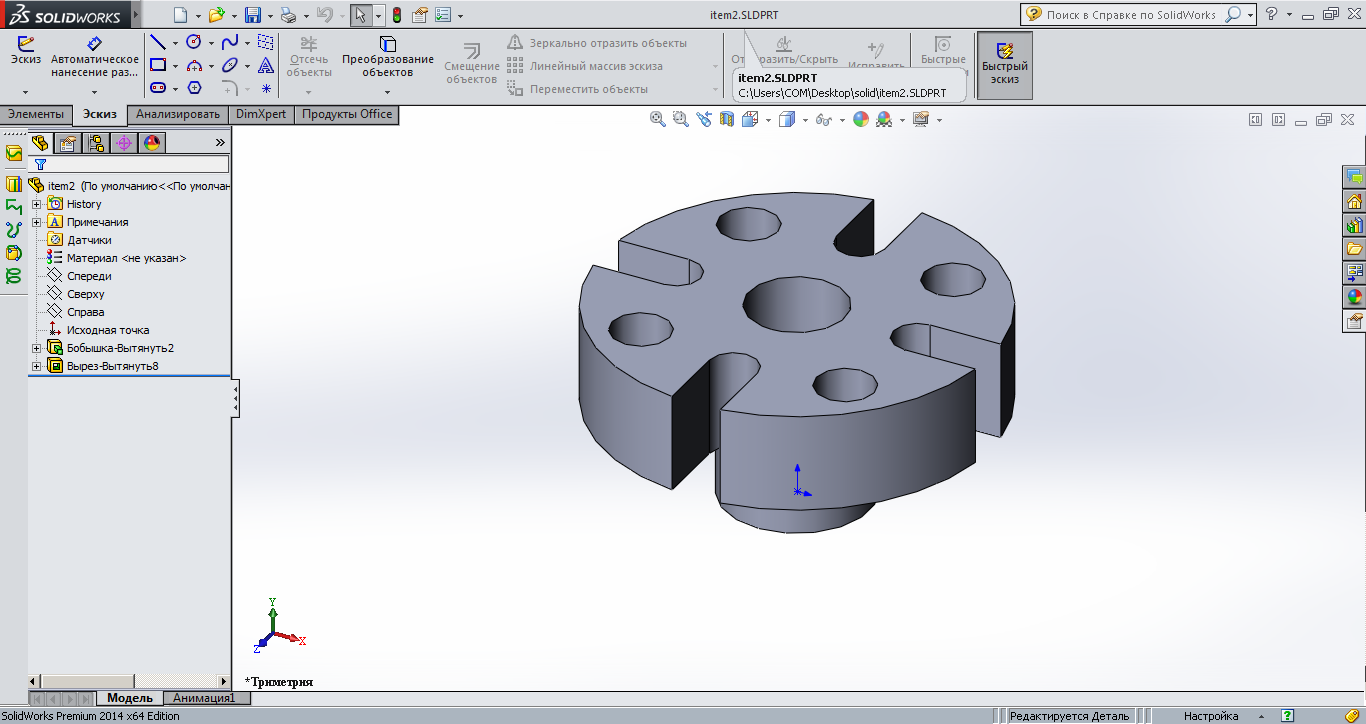Click the feature tree filter field
Viewport: 1366px width, 724px height.
tap(130, 164)
